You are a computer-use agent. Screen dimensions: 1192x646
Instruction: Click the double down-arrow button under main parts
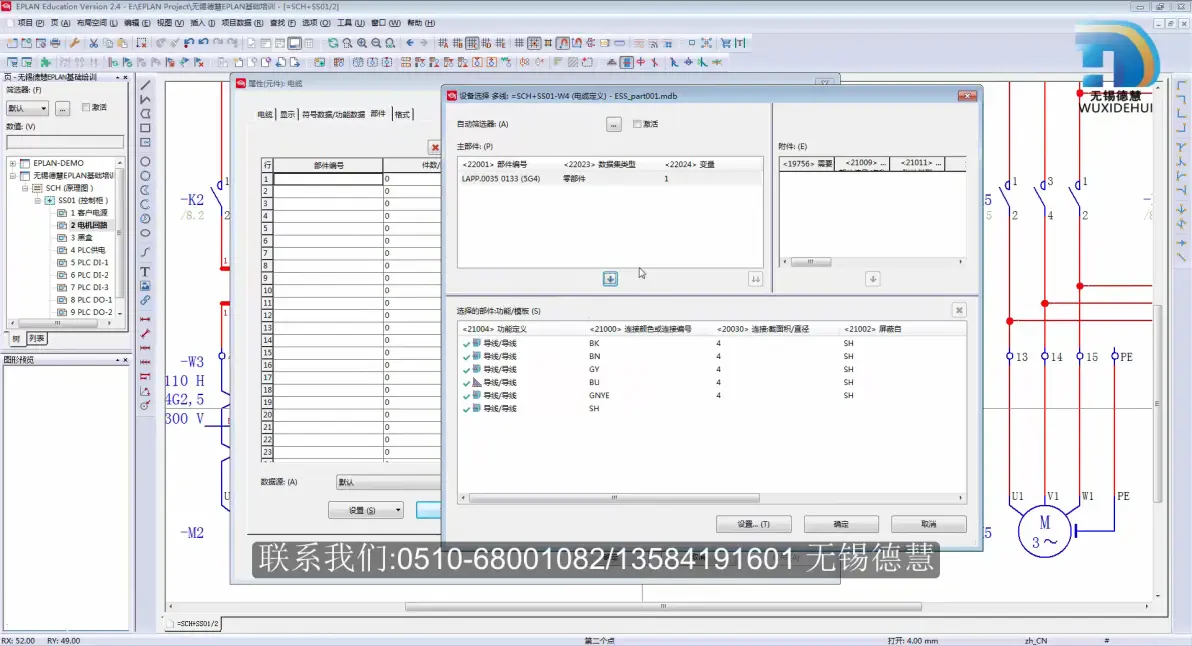click(756, 279)
